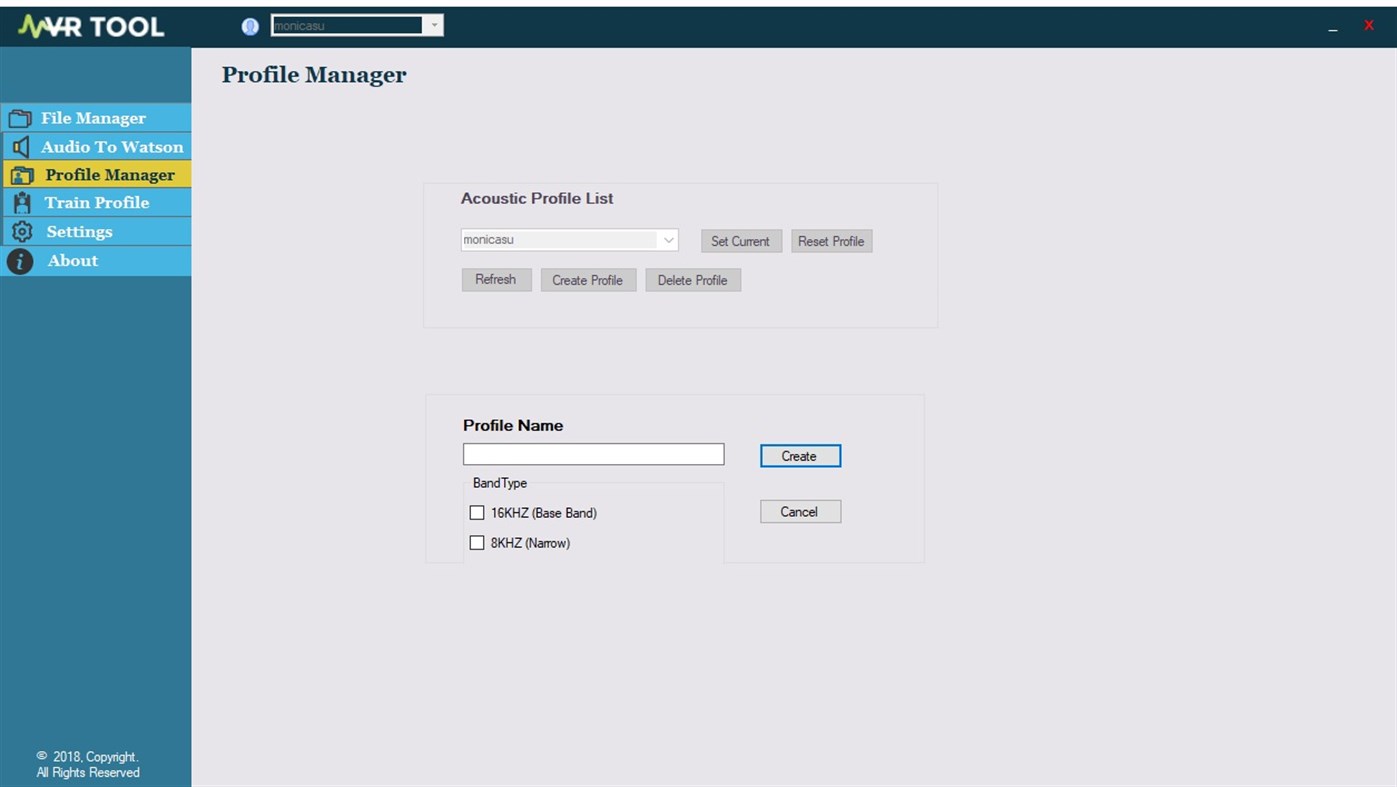Open the monicasu dropdown in the header
The height and width of the screenshot is (787, 1397).
pyautogui.click(x=434, y=24)
